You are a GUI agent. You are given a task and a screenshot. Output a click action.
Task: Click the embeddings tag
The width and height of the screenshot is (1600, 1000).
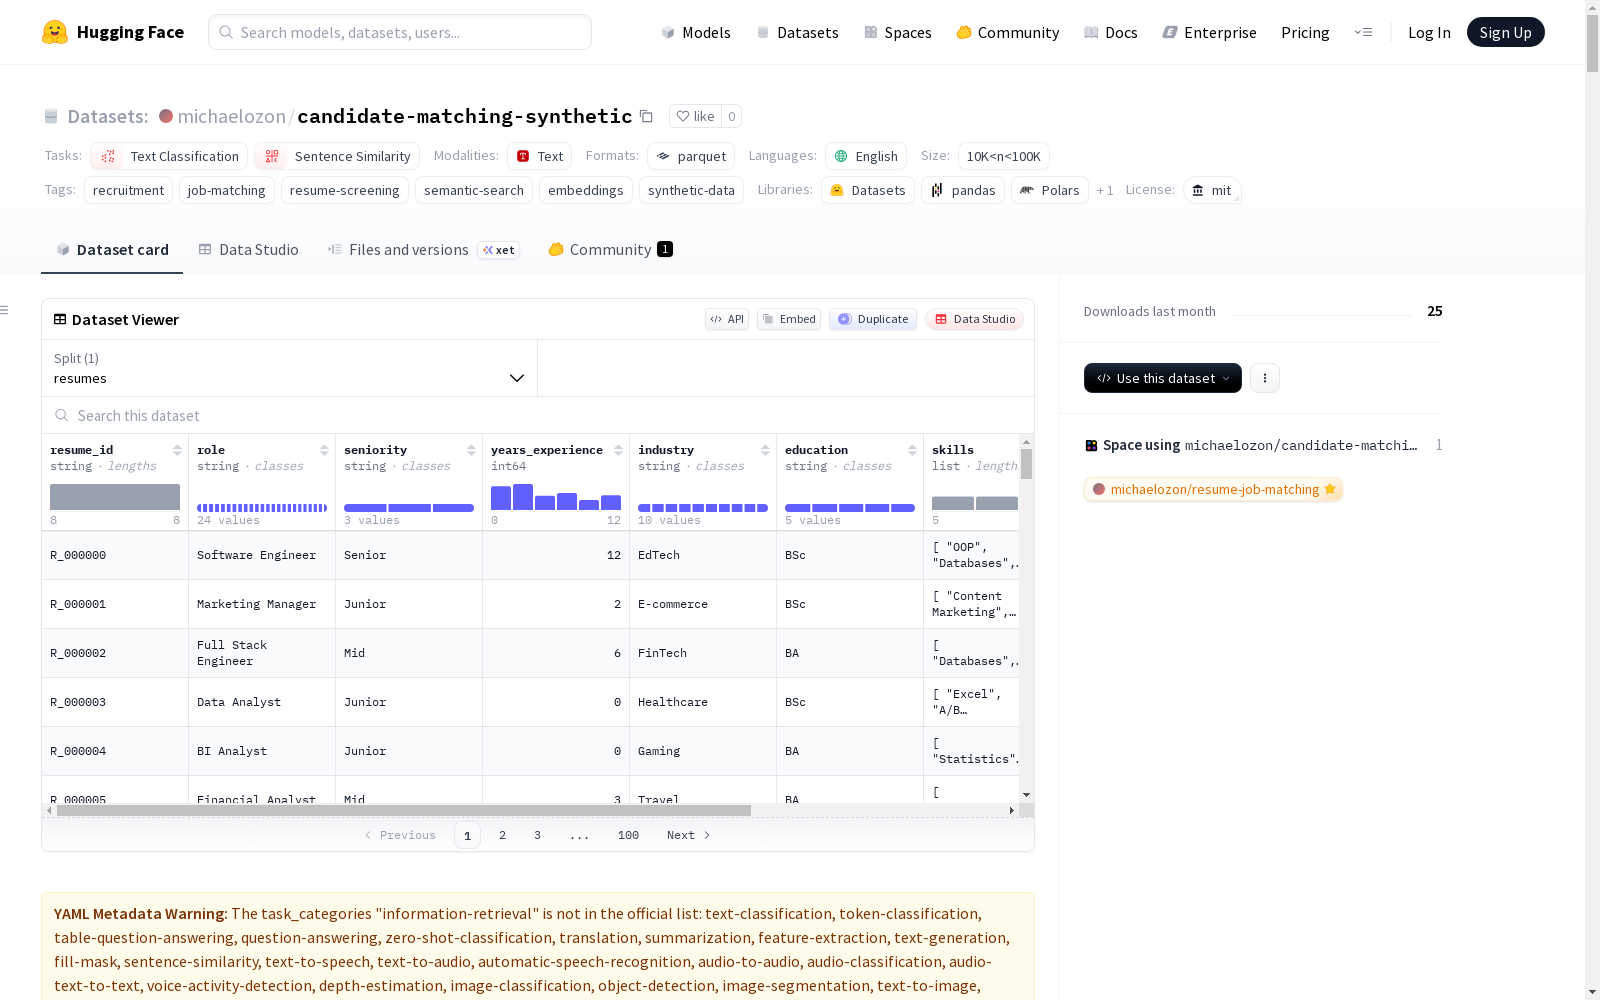[586, 190]
